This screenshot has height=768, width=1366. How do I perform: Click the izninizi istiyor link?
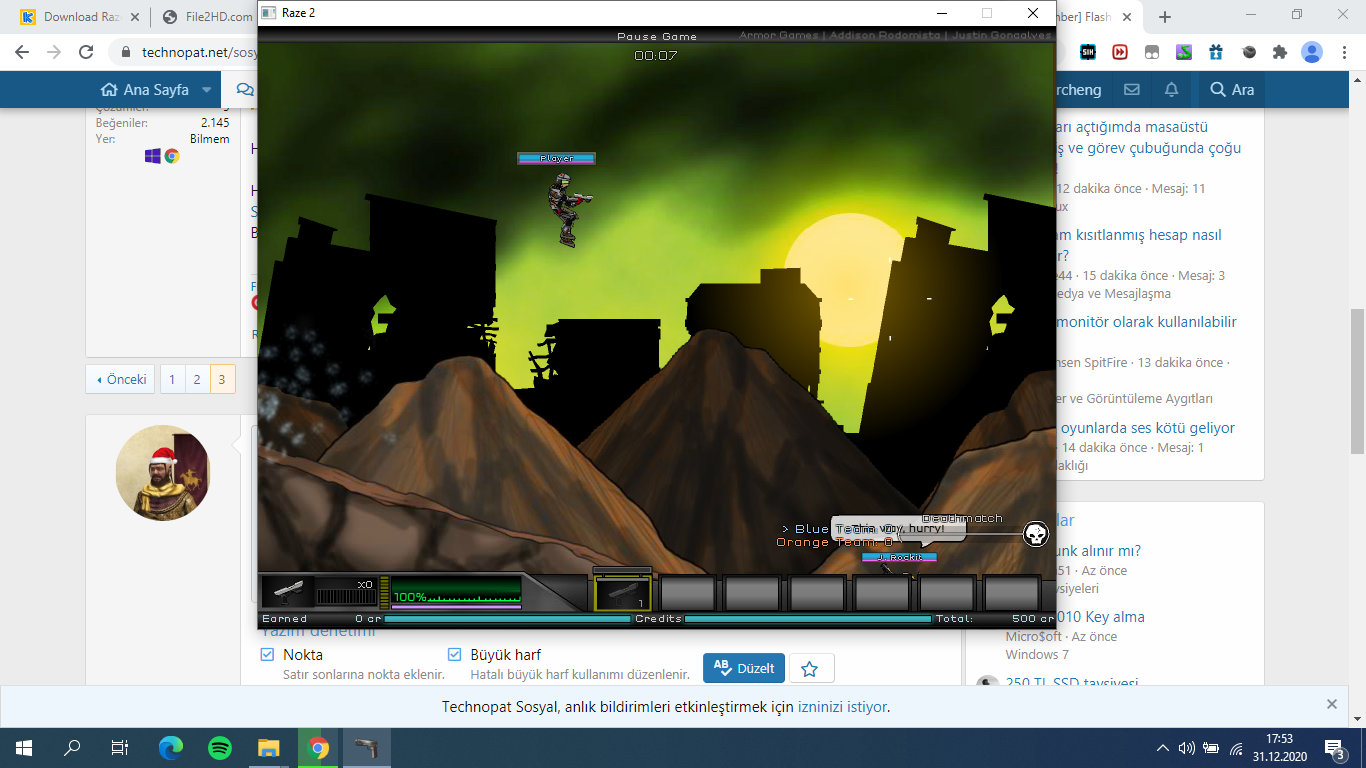pos(842,707)
